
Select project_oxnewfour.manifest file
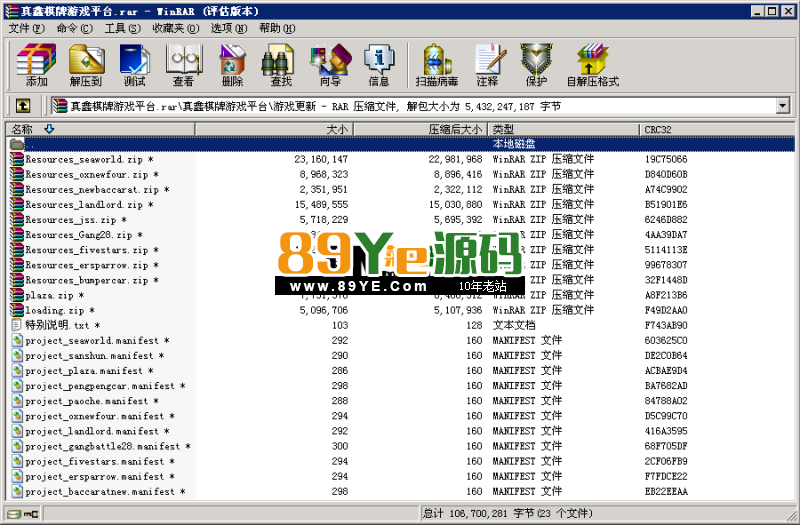click(100, 416)
